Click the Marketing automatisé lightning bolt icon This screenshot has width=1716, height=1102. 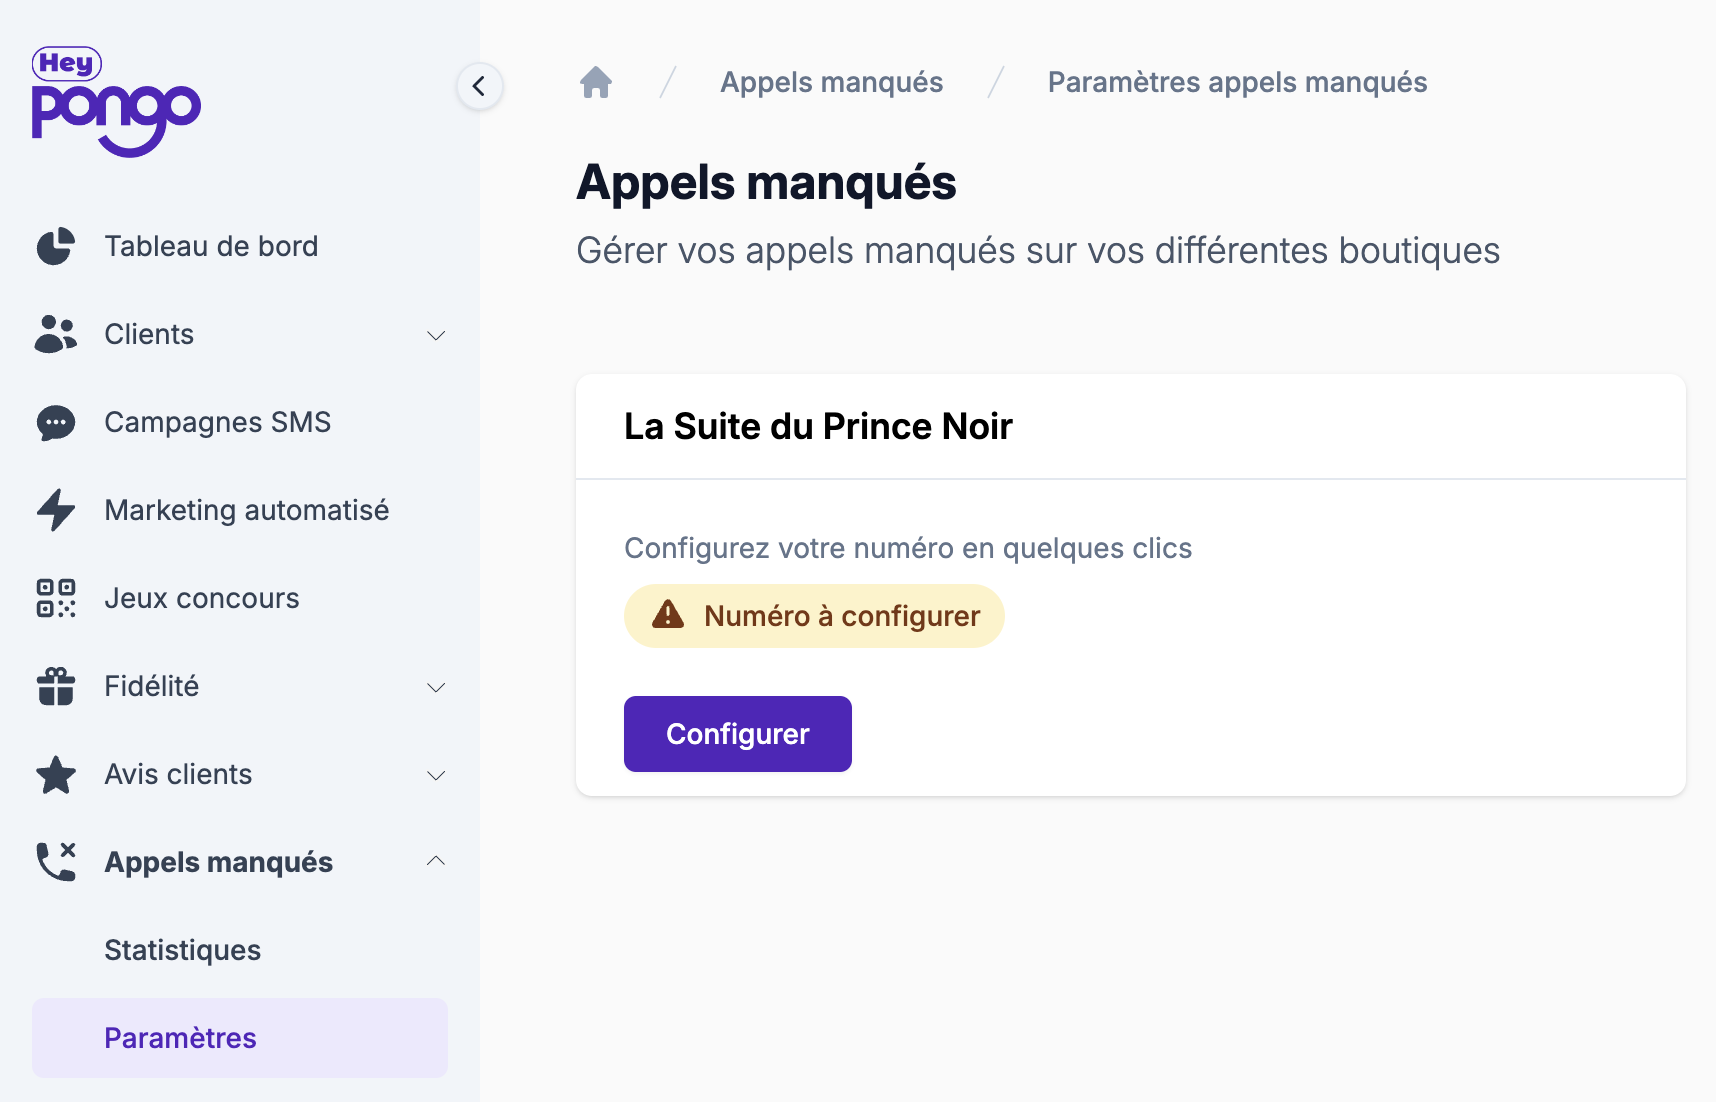pos(56,510)
